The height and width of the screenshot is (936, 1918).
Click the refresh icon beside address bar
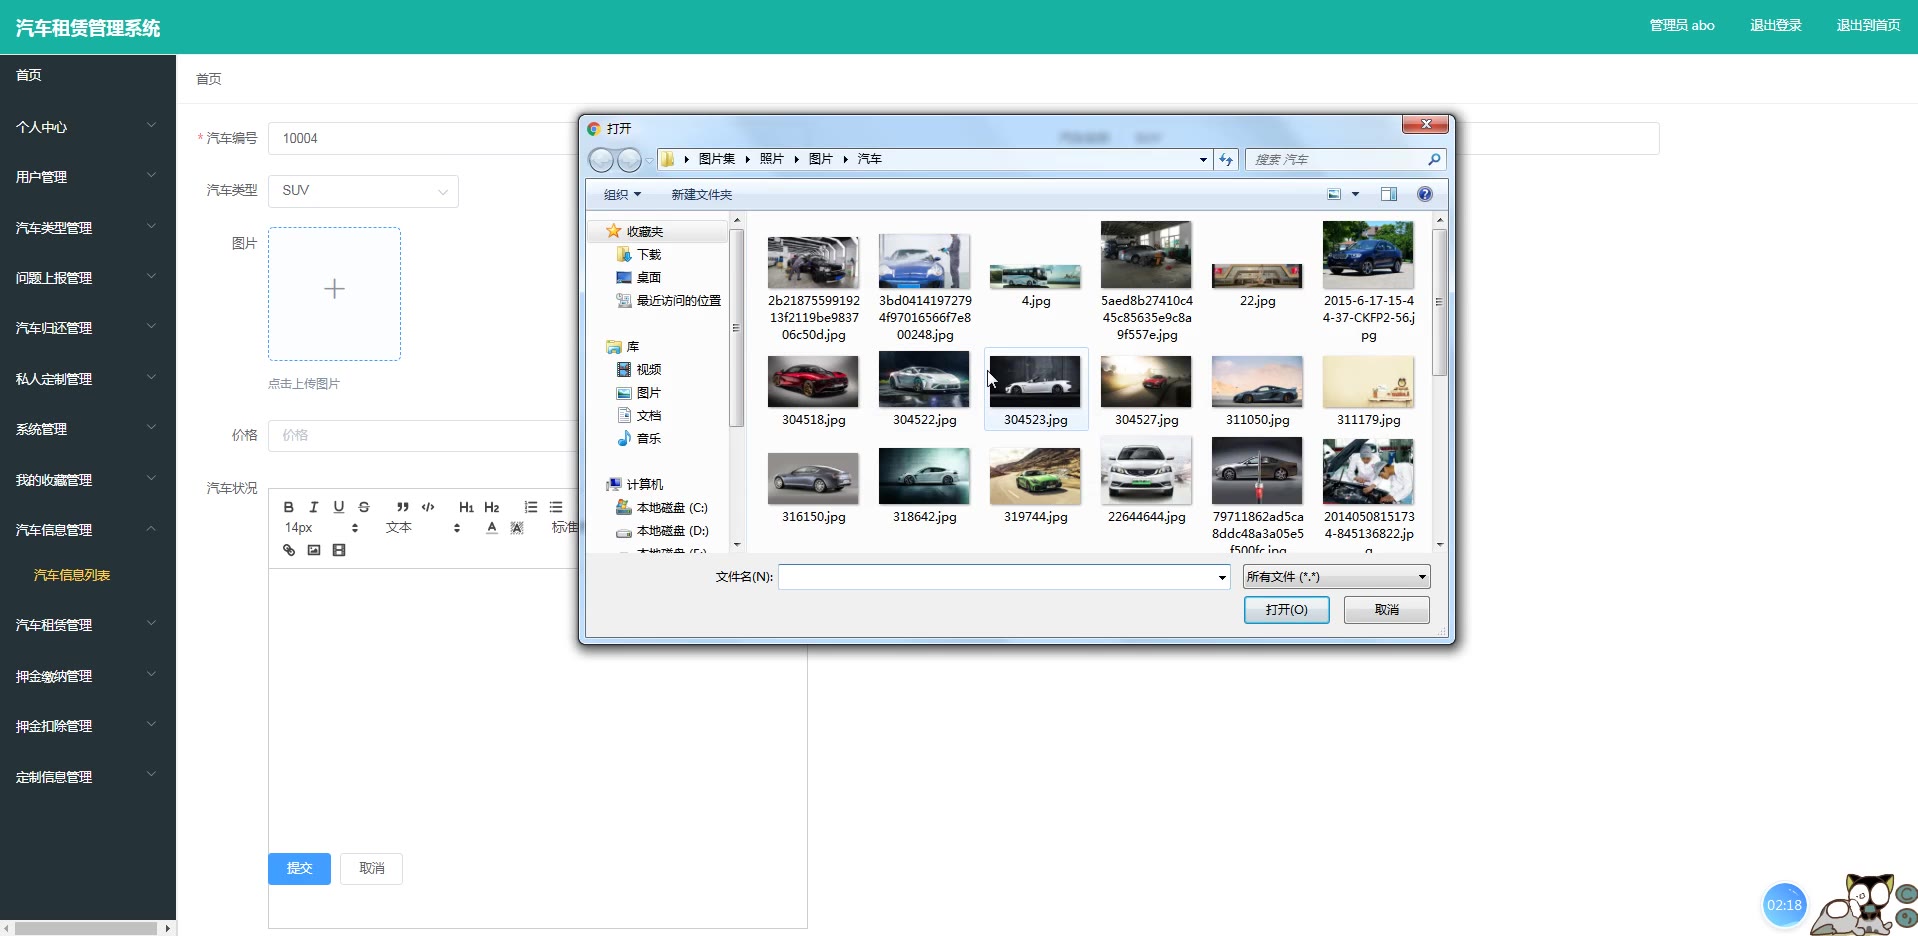click(1226, 160)
